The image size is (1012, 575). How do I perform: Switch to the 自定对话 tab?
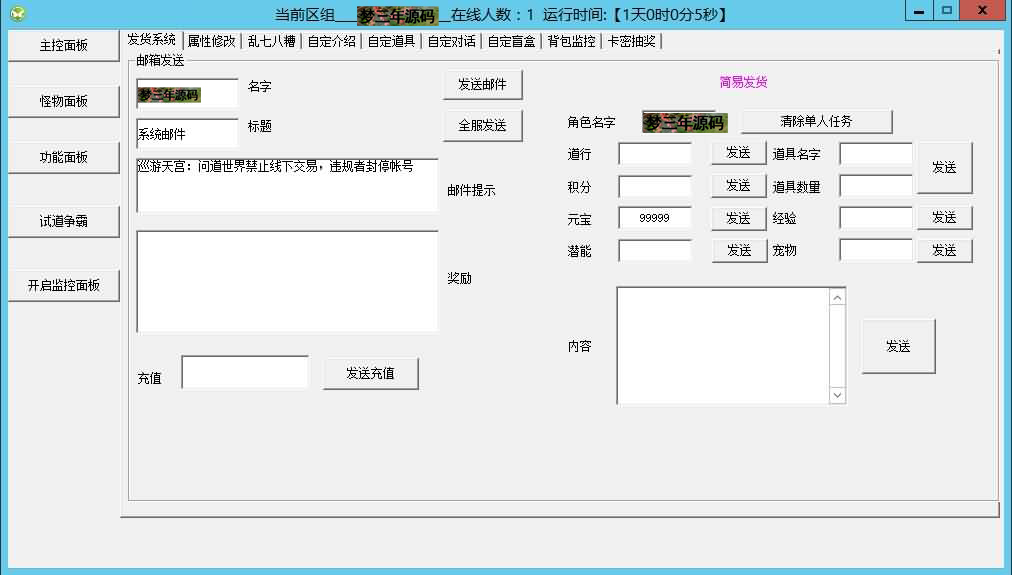point(452,41)
